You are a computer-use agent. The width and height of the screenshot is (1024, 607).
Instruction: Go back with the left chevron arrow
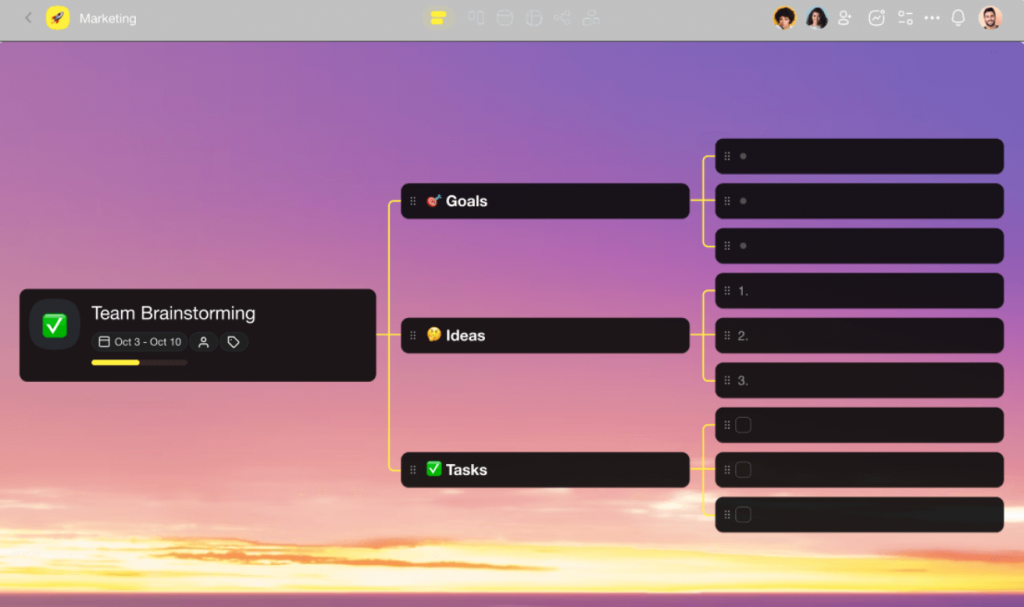pyautogui.click(x=28, y=18)
